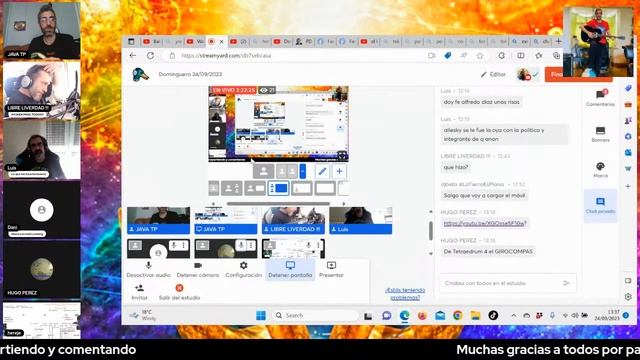Click the Invitar add-person icon

click(x=140, y=288)
